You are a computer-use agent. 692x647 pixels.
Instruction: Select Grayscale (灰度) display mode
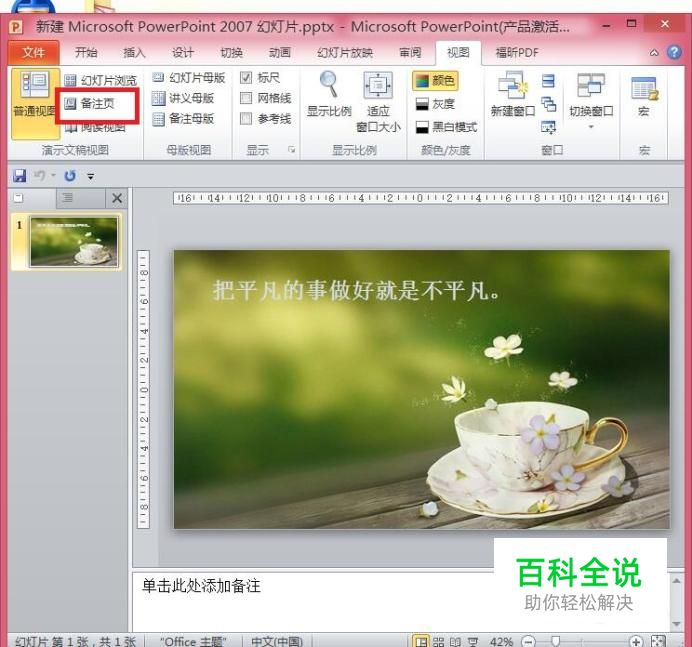coord(435,104)
